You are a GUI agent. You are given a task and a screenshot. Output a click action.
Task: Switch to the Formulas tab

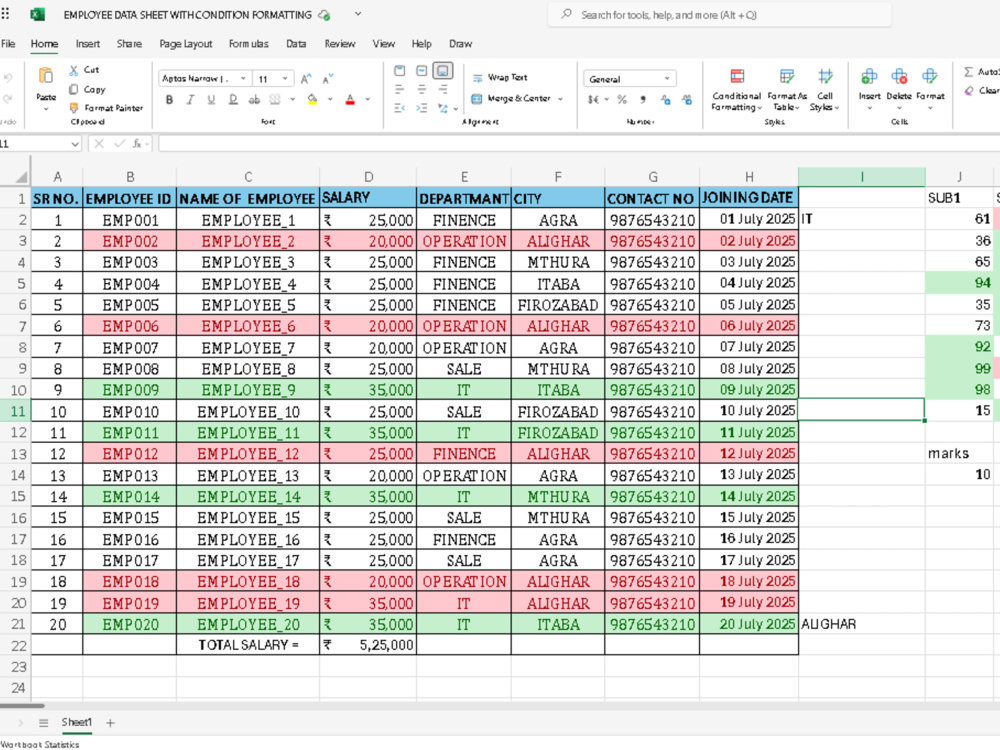(248, 43)
